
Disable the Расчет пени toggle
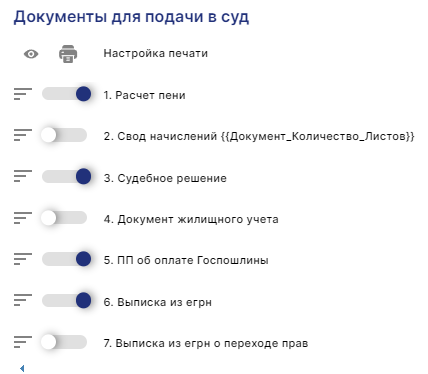(x=66, y=94)
